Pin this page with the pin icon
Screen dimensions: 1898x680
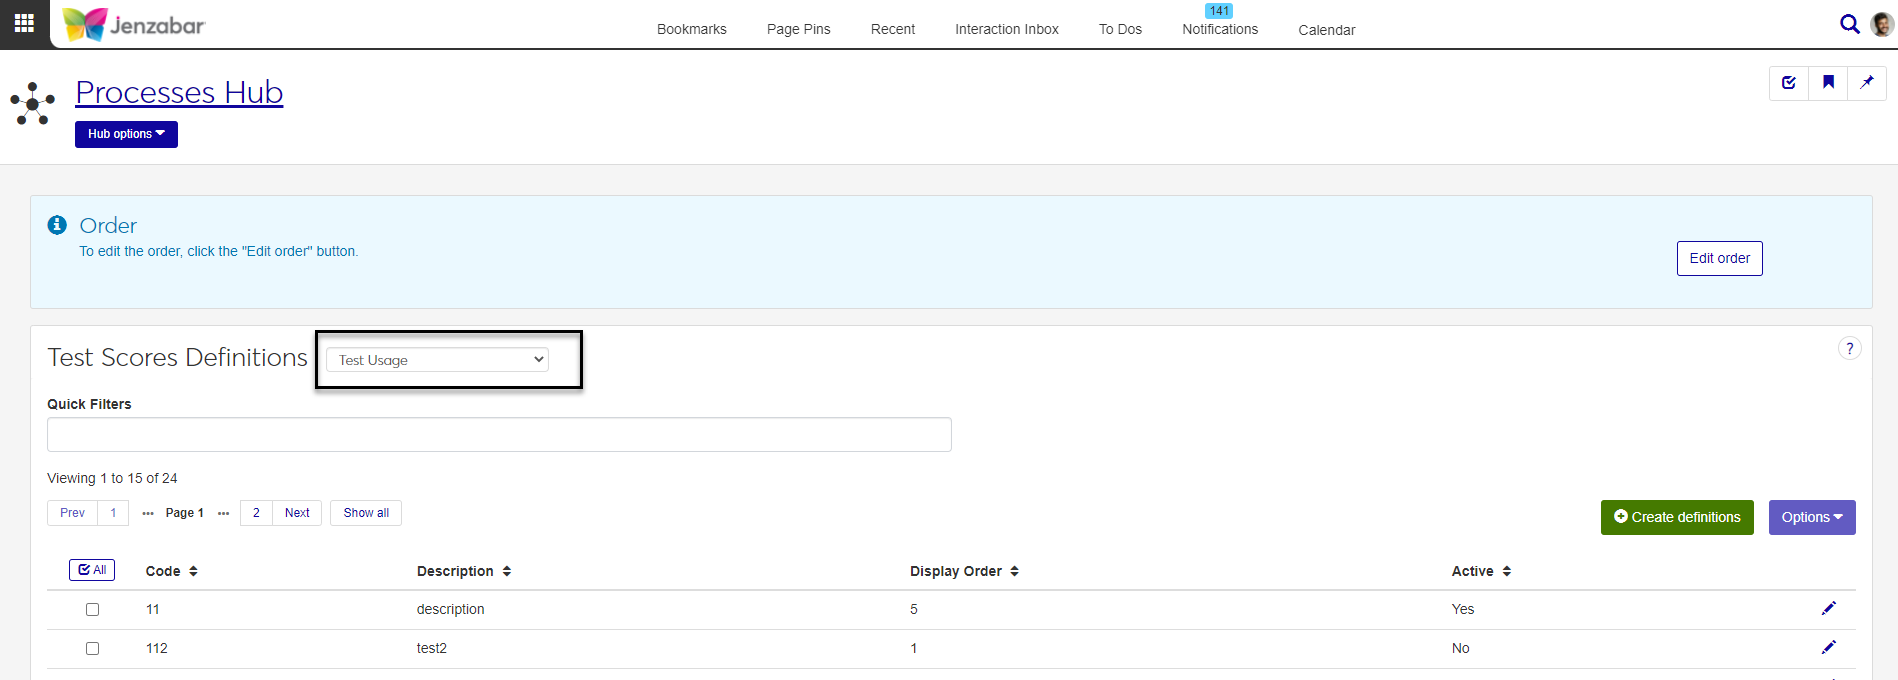click(x=1866, y=83)
